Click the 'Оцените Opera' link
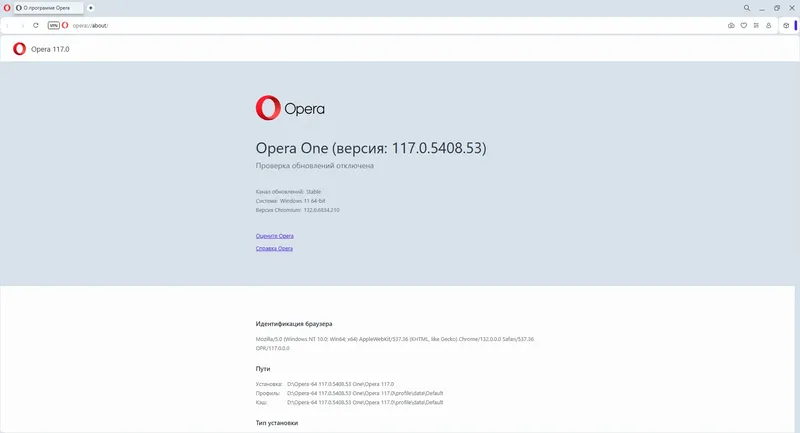Viewport: 800px width, 433px height. 274,236
